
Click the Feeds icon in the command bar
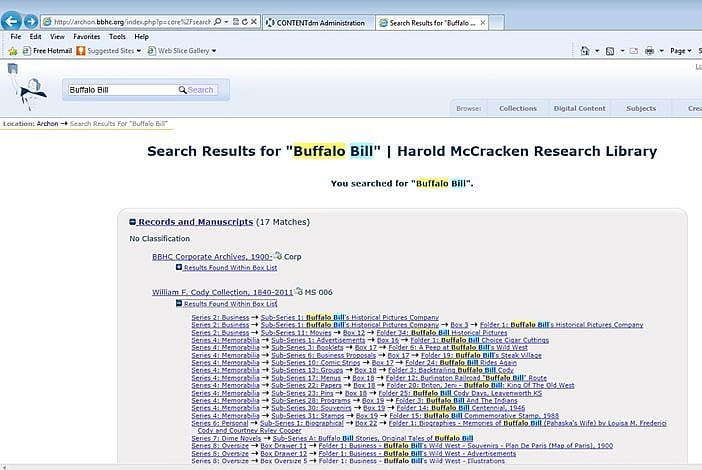coord(610,51)
